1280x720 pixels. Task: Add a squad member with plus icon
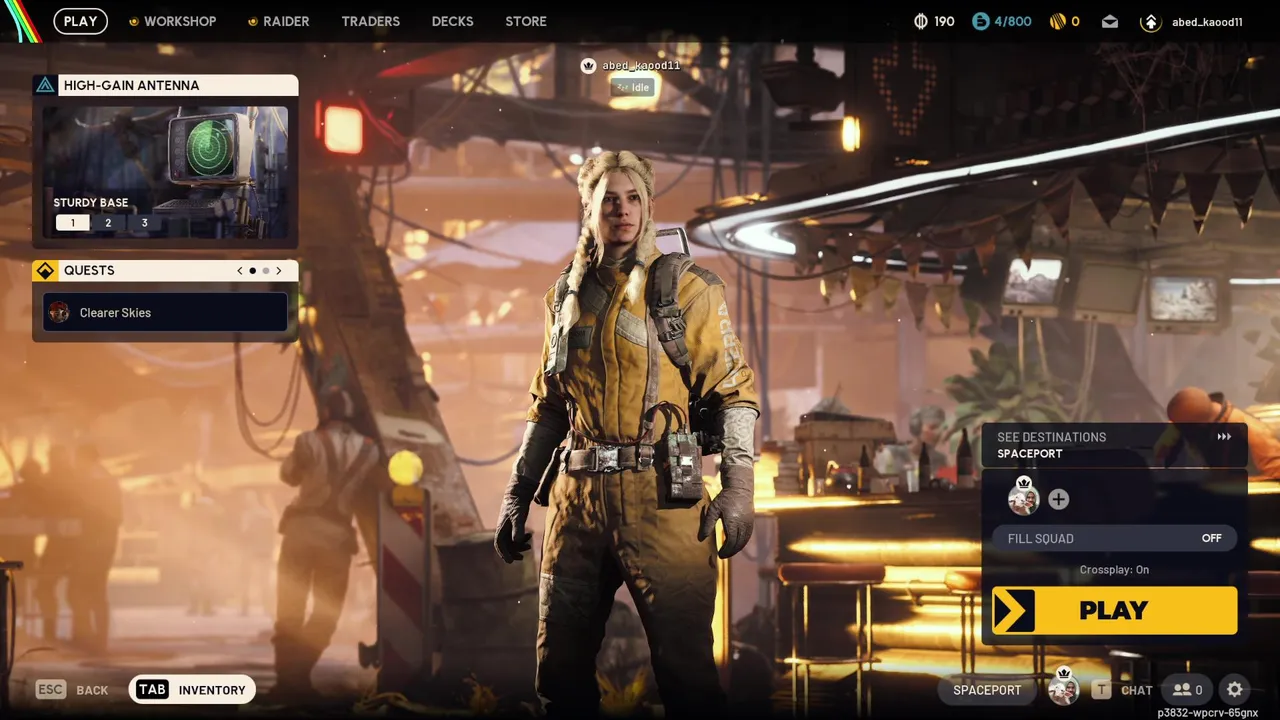pos(1059,499)
